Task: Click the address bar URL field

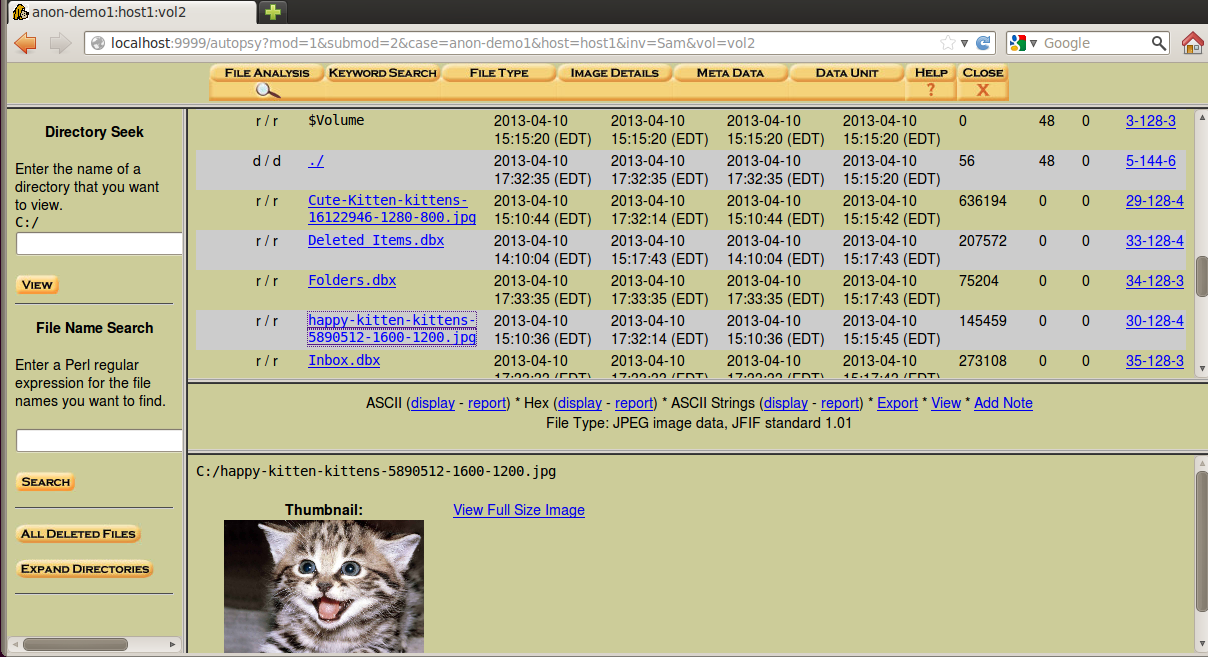Action: click(x=520, y=43)
